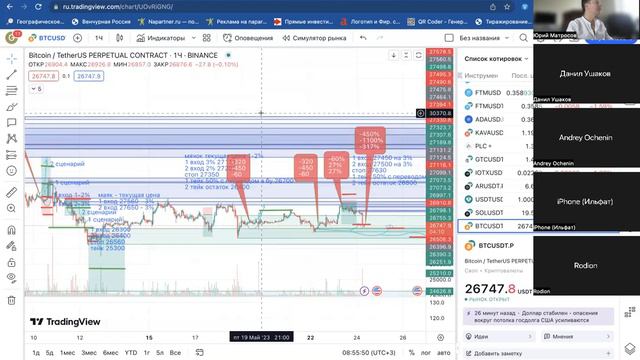Open timezone menu 08:55:50 (UTC+3)

pyautogui.click(x=369, y=353)
